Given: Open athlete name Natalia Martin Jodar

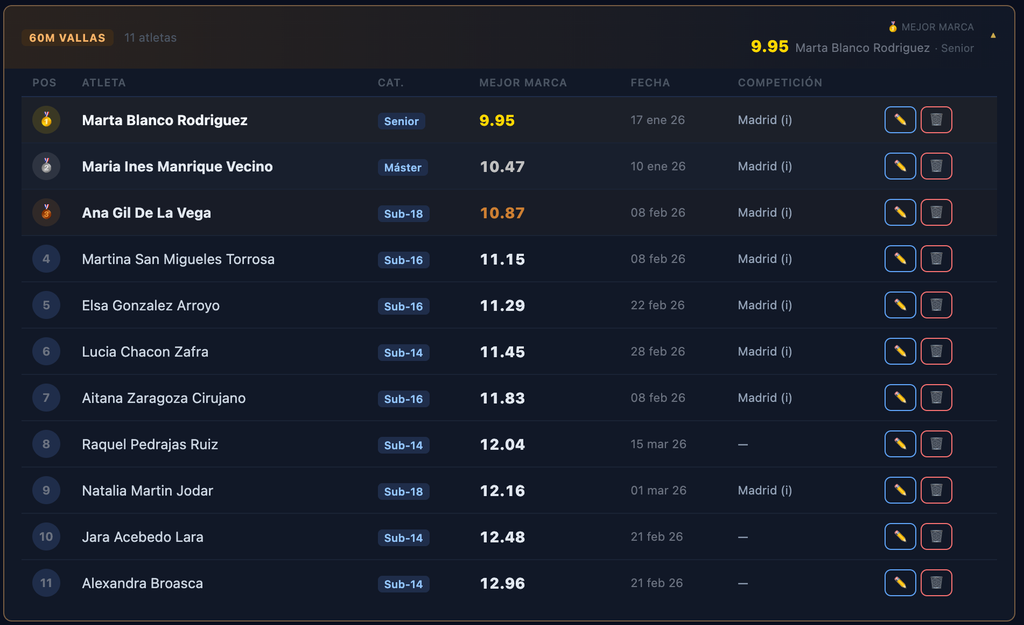Looking at the screenshot, I should pos(148,490).
